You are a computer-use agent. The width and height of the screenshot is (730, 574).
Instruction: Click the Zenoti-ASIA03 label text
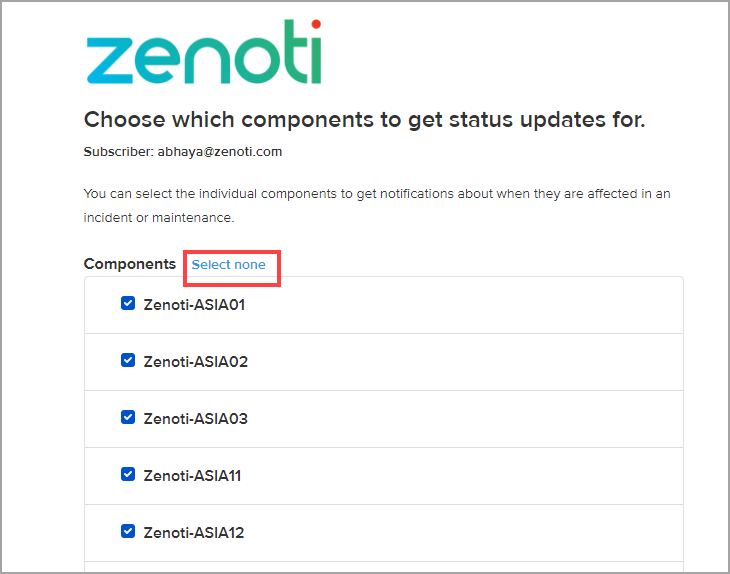[x=196, y=419]
